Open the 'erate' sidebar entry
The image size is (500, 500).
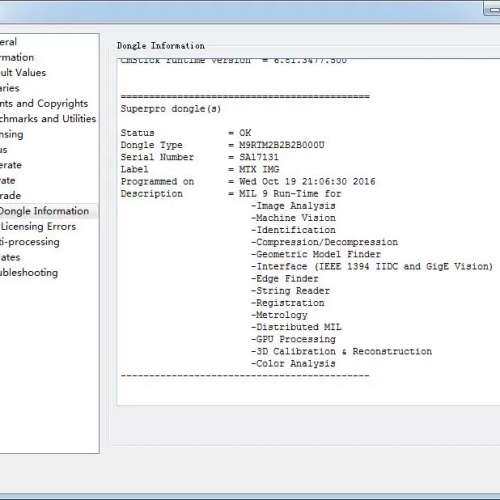[x=11, y=165]
